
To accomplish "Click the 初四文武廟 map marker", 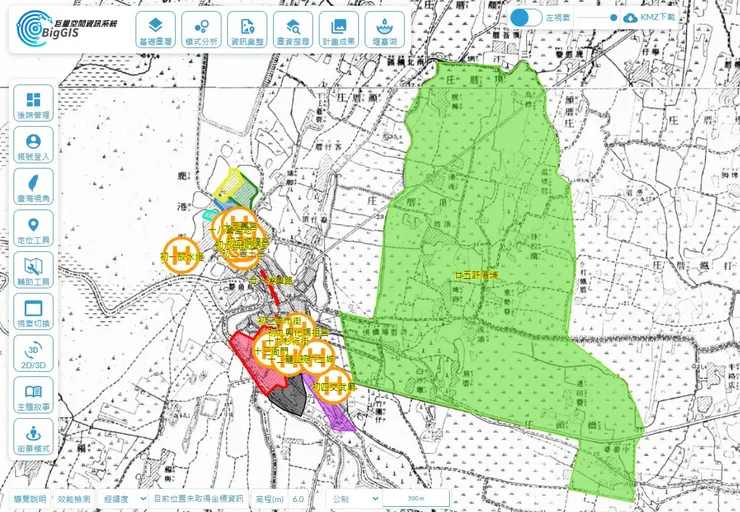I will pos(334,386).
